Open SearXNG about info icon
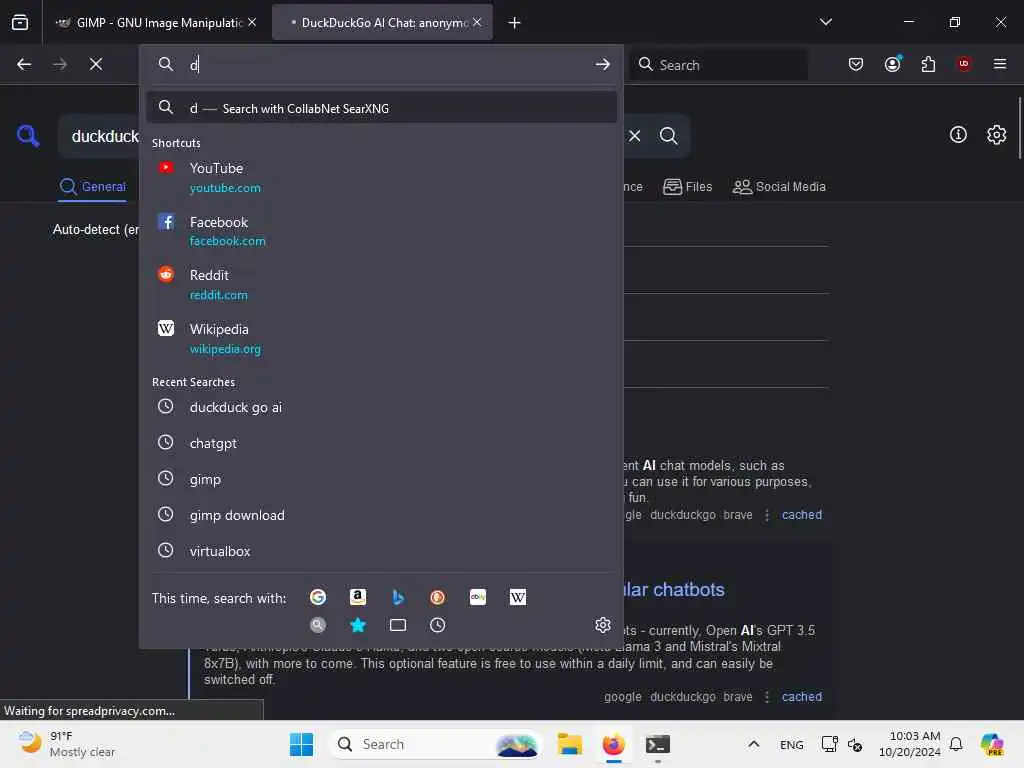Viewport: 1024px width, 768px height. [957, 135]
